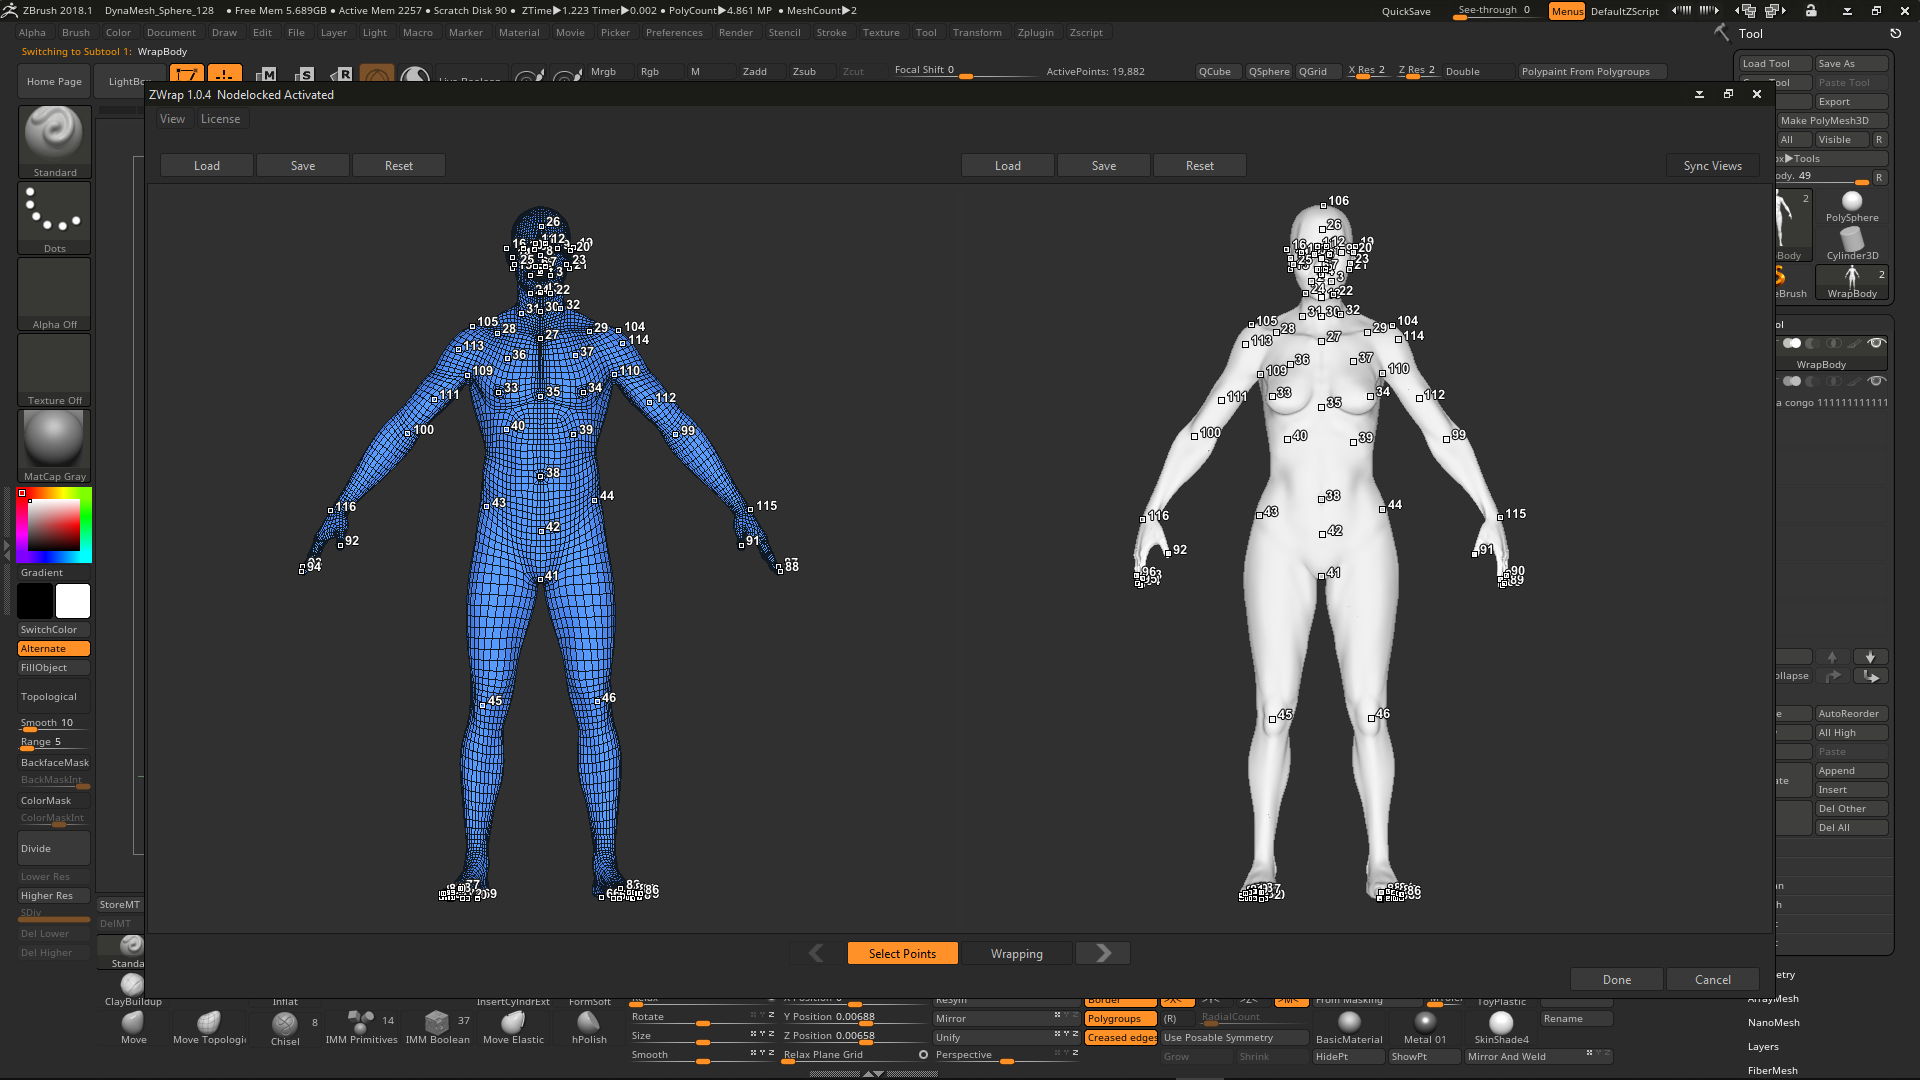Choose the BasicMaterial sphere

1349,1027
